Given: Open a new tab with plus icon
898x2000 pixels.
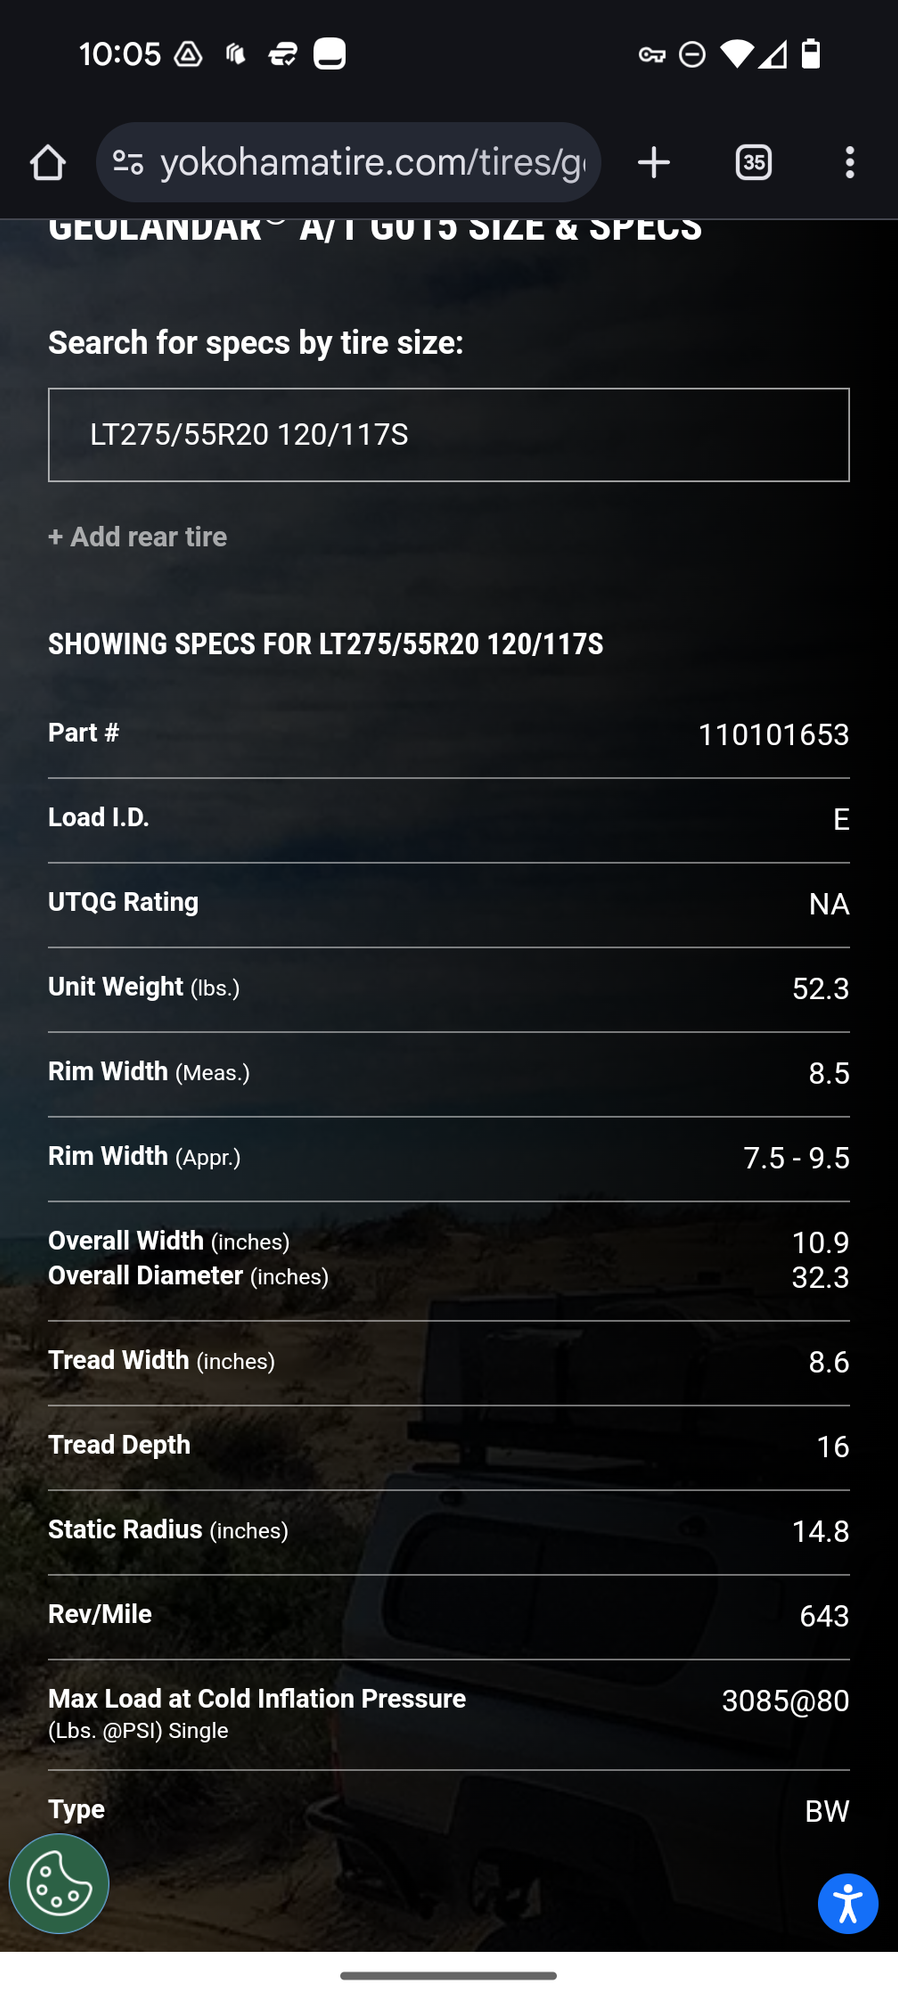Looking at the screenshot, I should (x=653, y=162).
